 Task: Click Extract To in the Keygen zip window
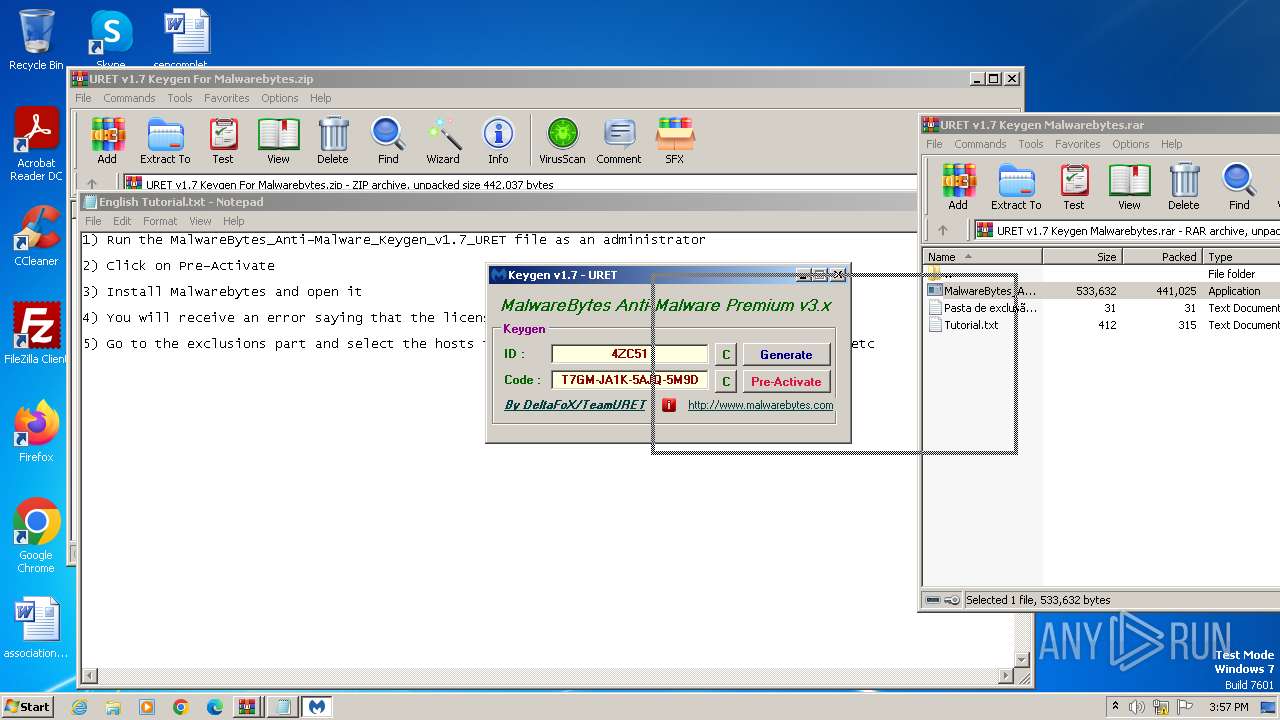pos(165,141)
